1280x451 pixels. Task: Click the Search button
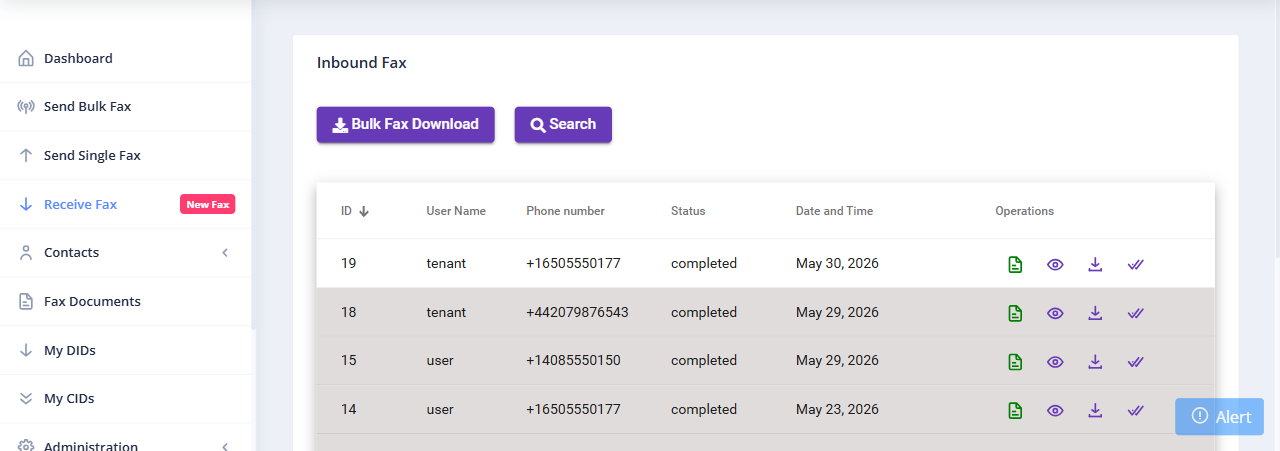point(563,125)
